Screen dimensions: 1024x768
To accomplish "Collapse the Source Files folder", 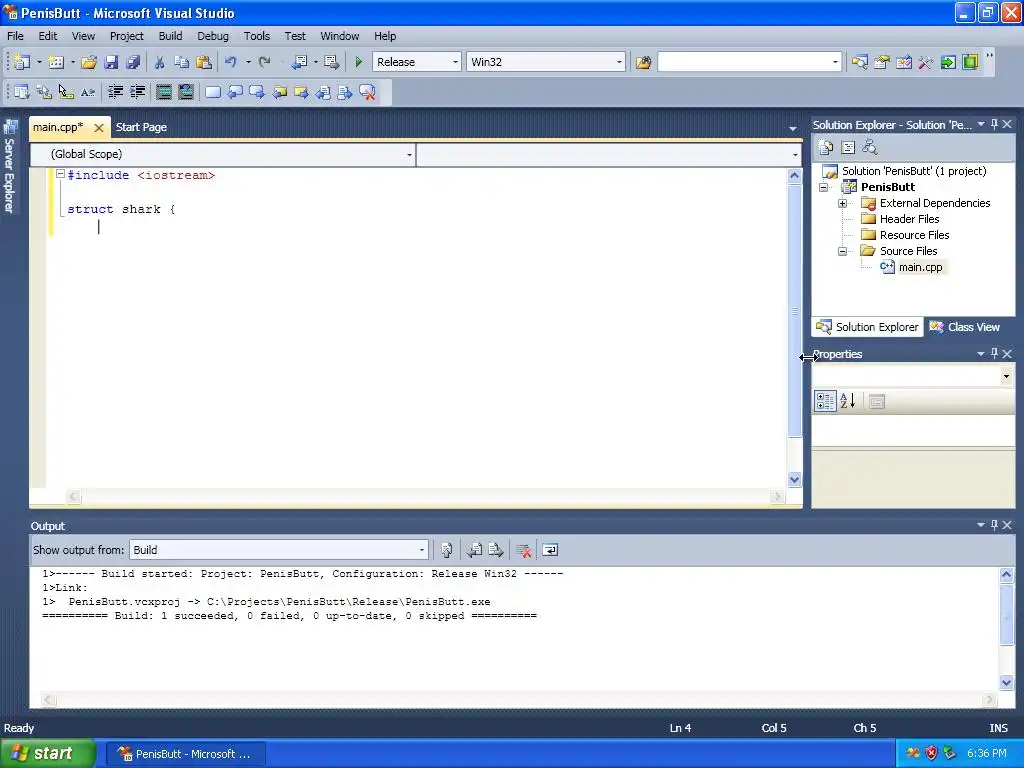I will point(842,251).
